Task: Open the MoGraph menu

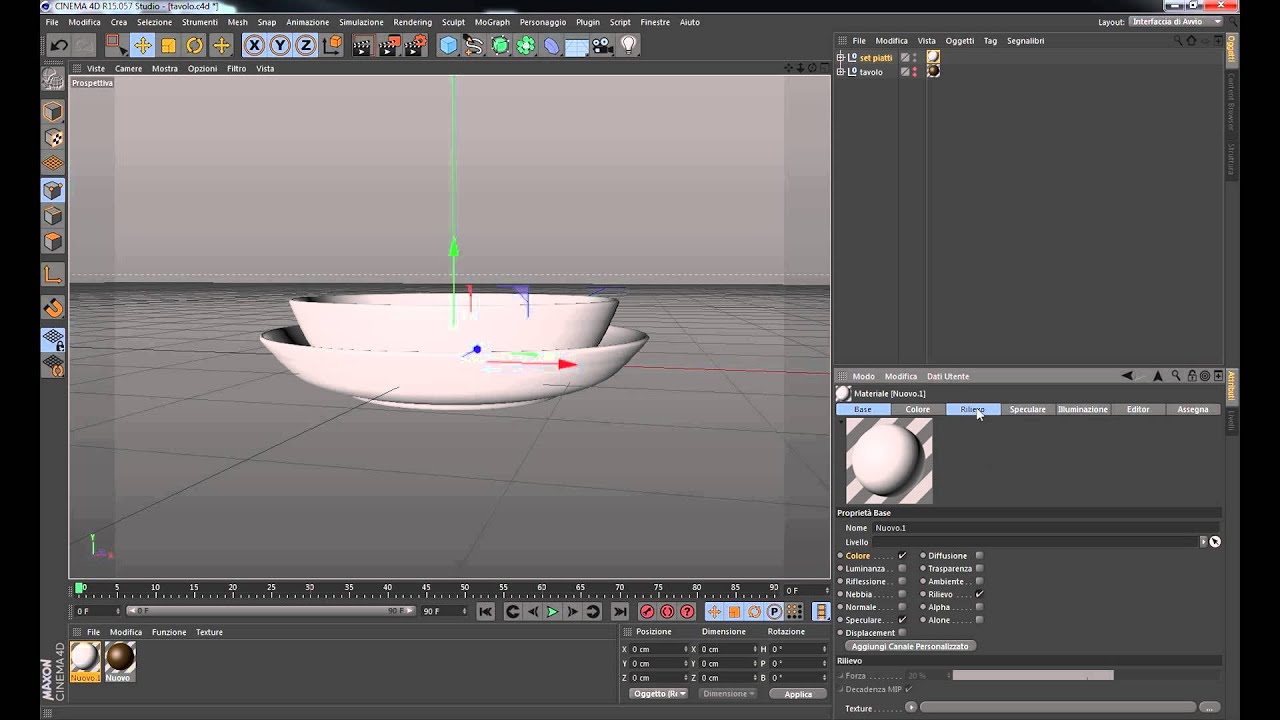Action: click(x=492, y=22)
